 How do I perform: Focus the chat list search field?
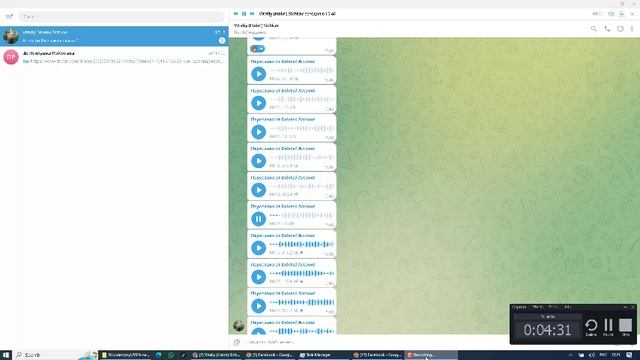pos(121,17)
